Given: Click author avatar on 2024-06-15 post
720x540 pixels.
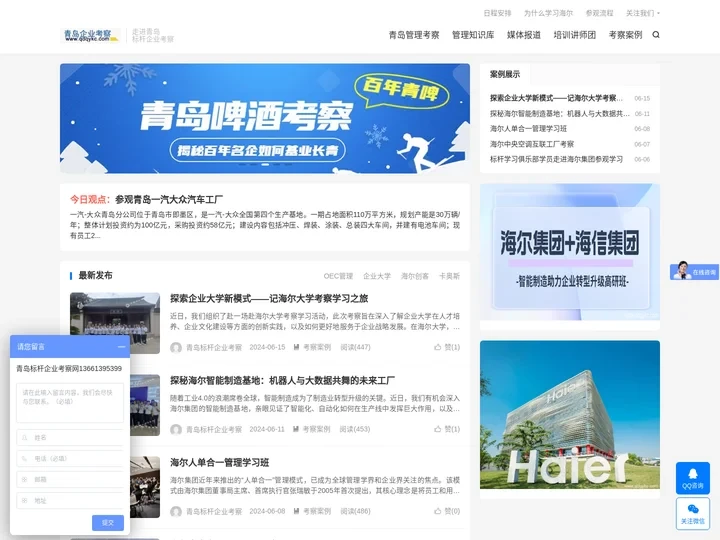Looking at the screenshot, I should tap(176, 348).
